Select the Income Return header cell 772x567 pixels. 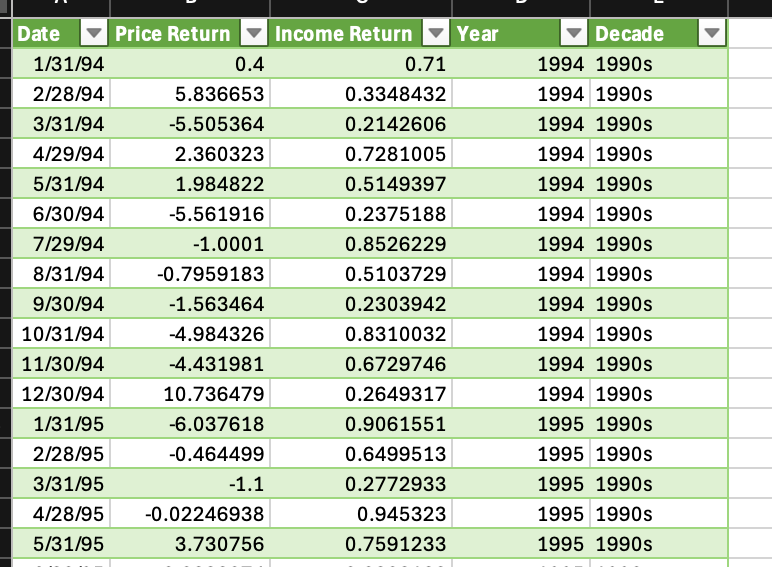tap(360, 33)
